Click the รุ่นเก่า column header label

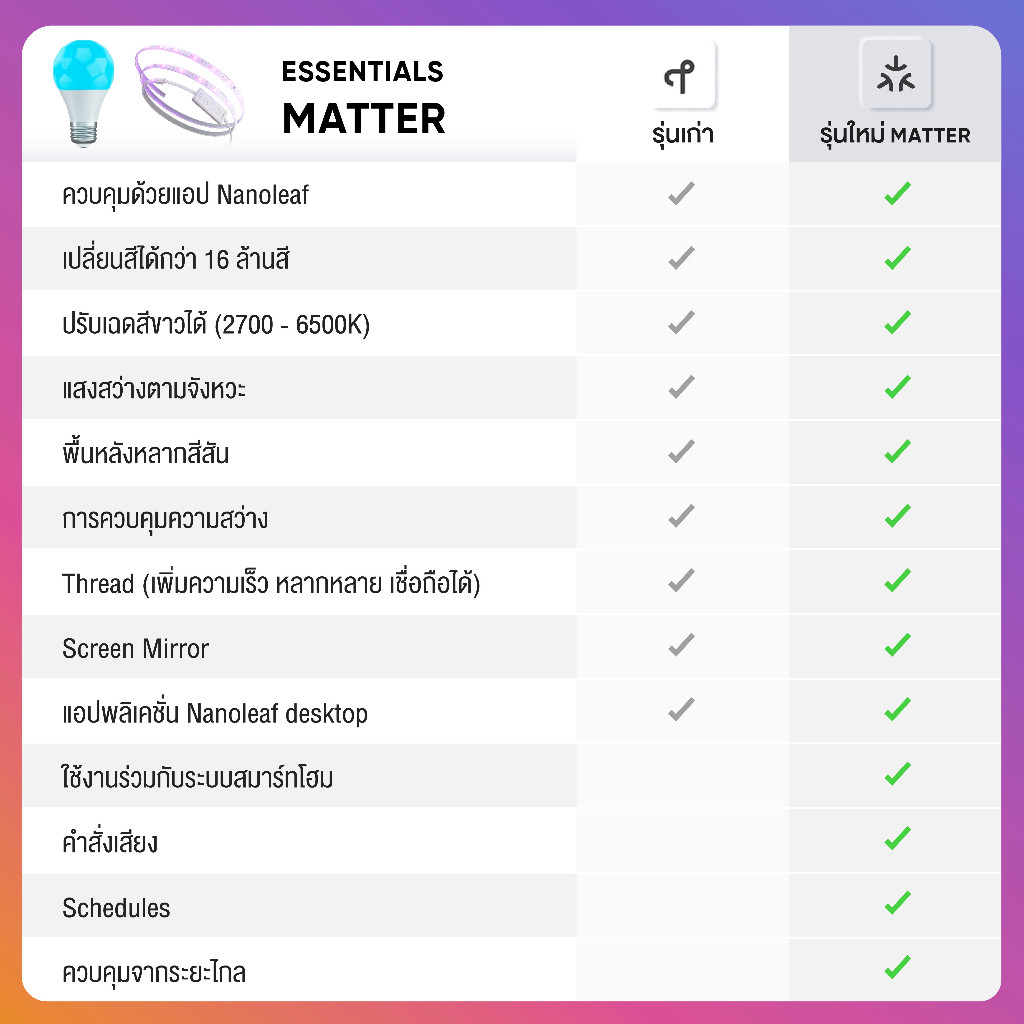(682, 135)
